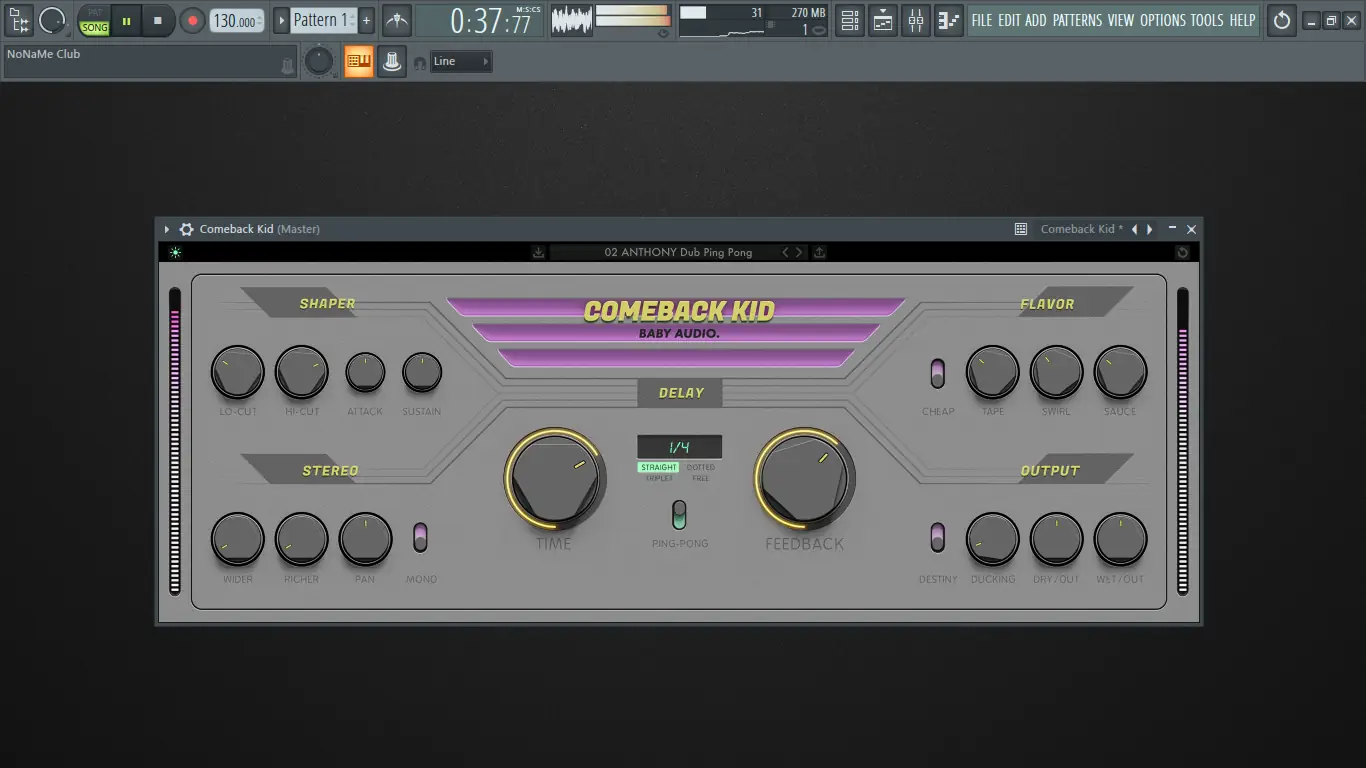1366x768 pixels.
Task: Open the VIEW menu
Action: click(x=1121, y=20)
